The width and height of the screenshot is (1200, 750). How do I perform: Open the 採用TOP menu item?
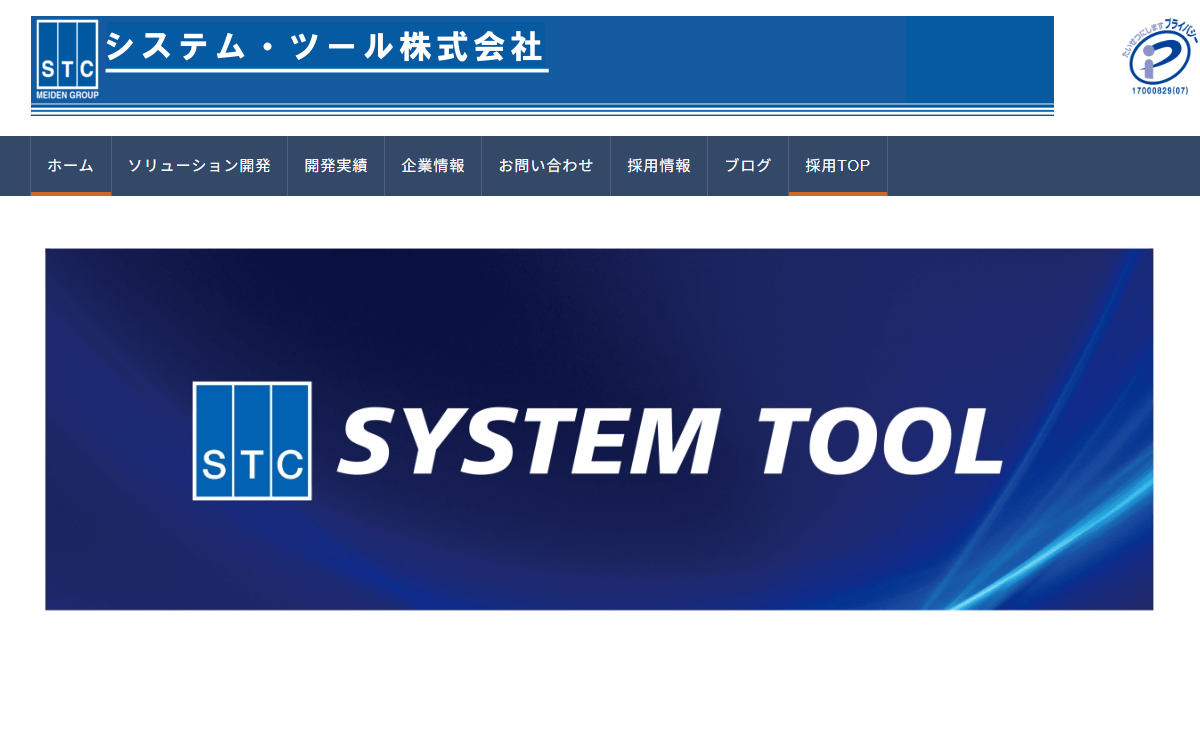point(838,166)
